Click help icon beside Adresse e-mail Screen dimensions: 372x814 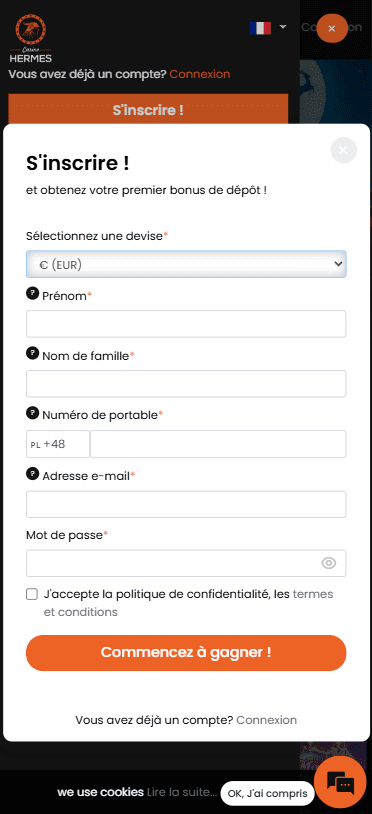pos(32,473)
